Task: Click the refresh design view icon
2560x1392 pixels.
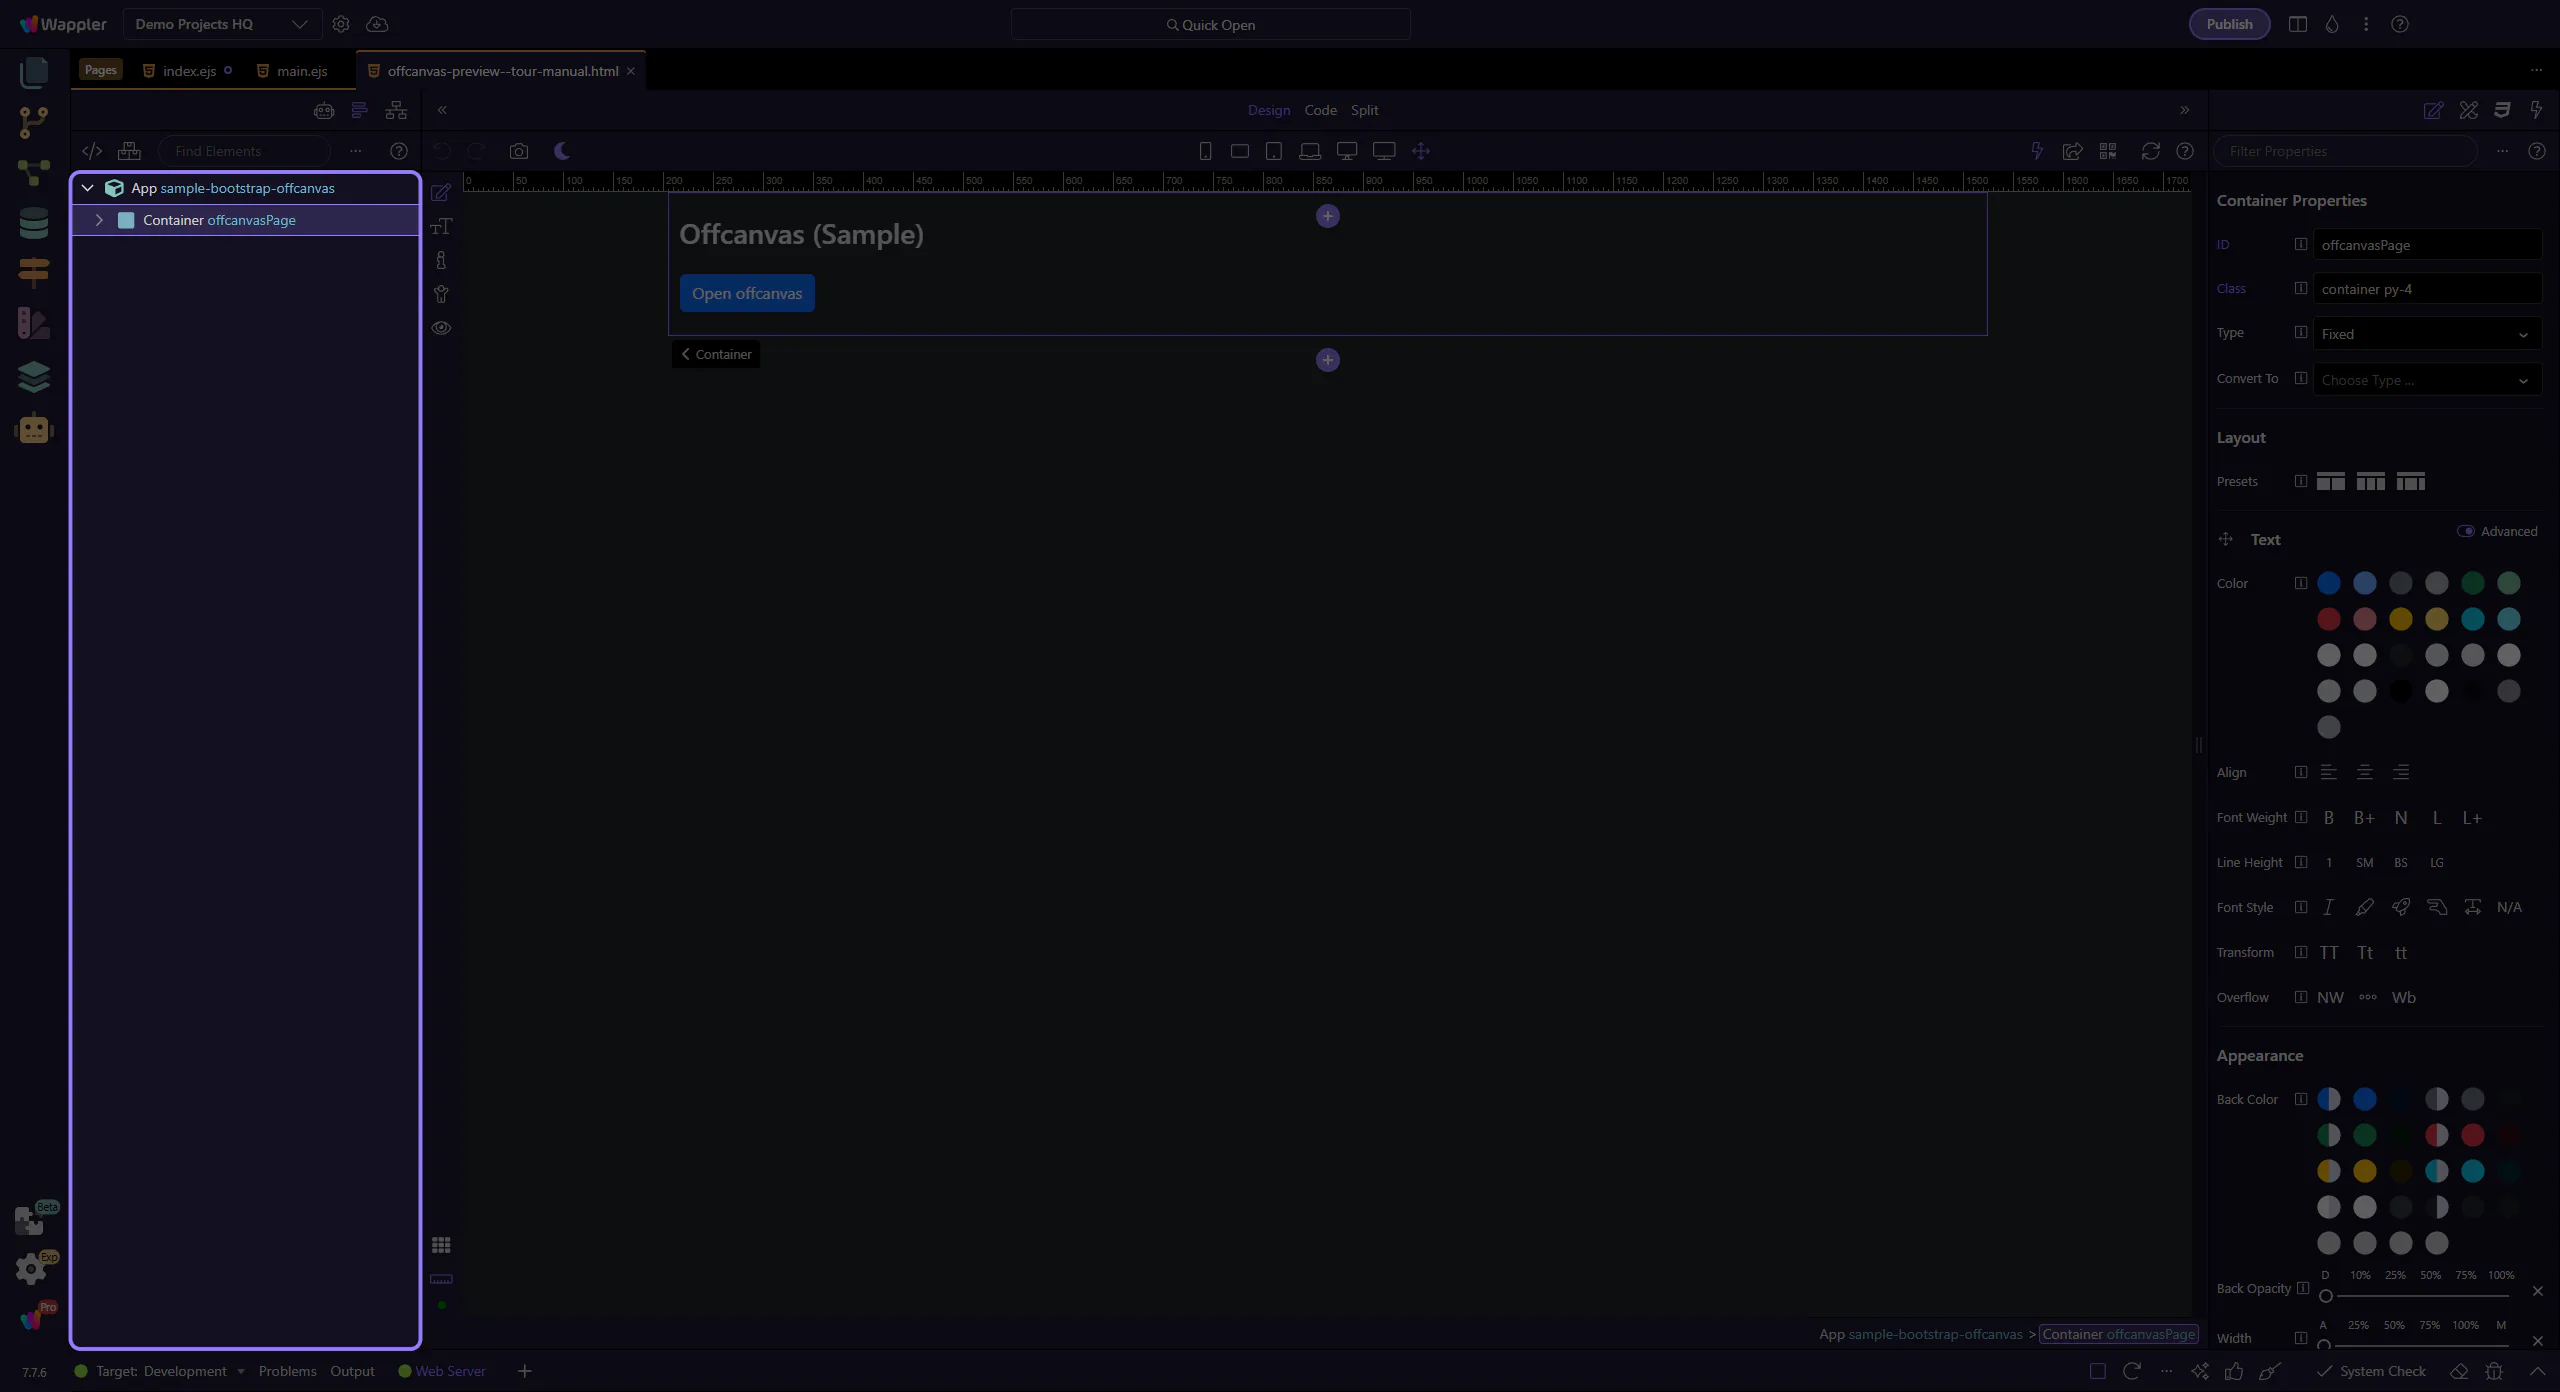Action: 2150,151
